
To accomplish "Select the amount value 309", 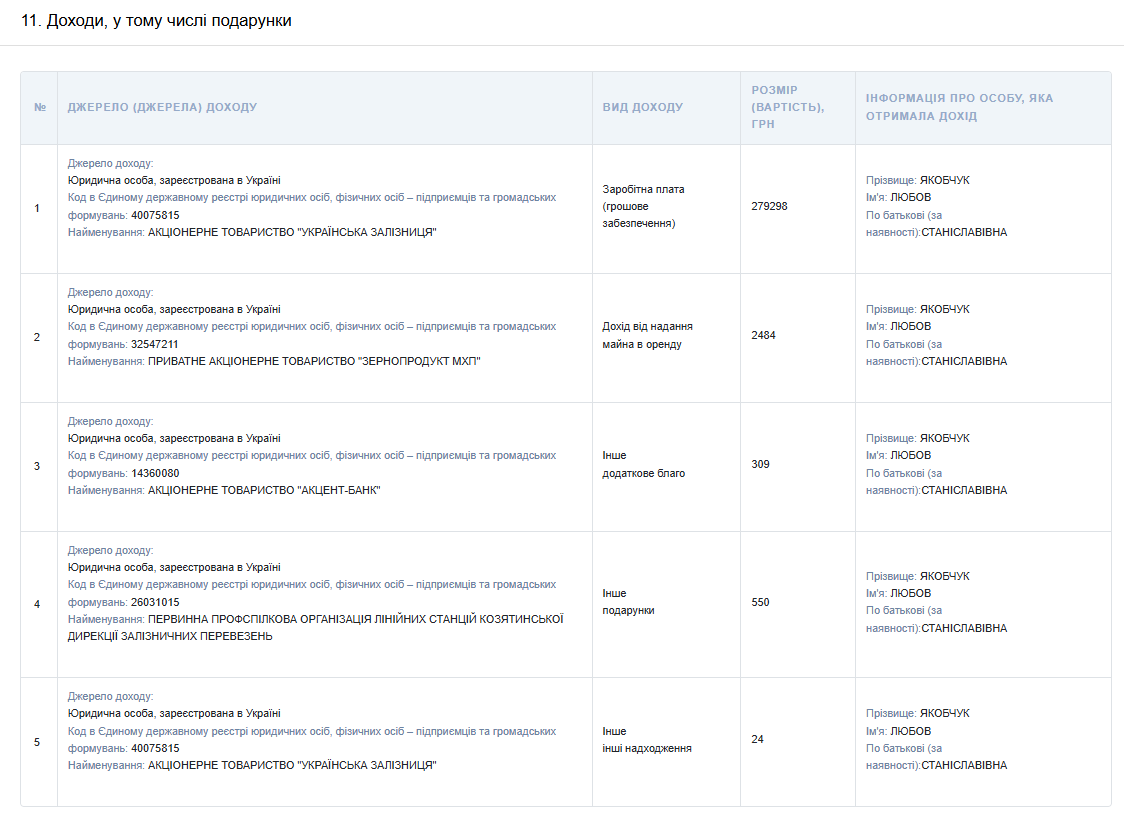I will click(761, 465).
